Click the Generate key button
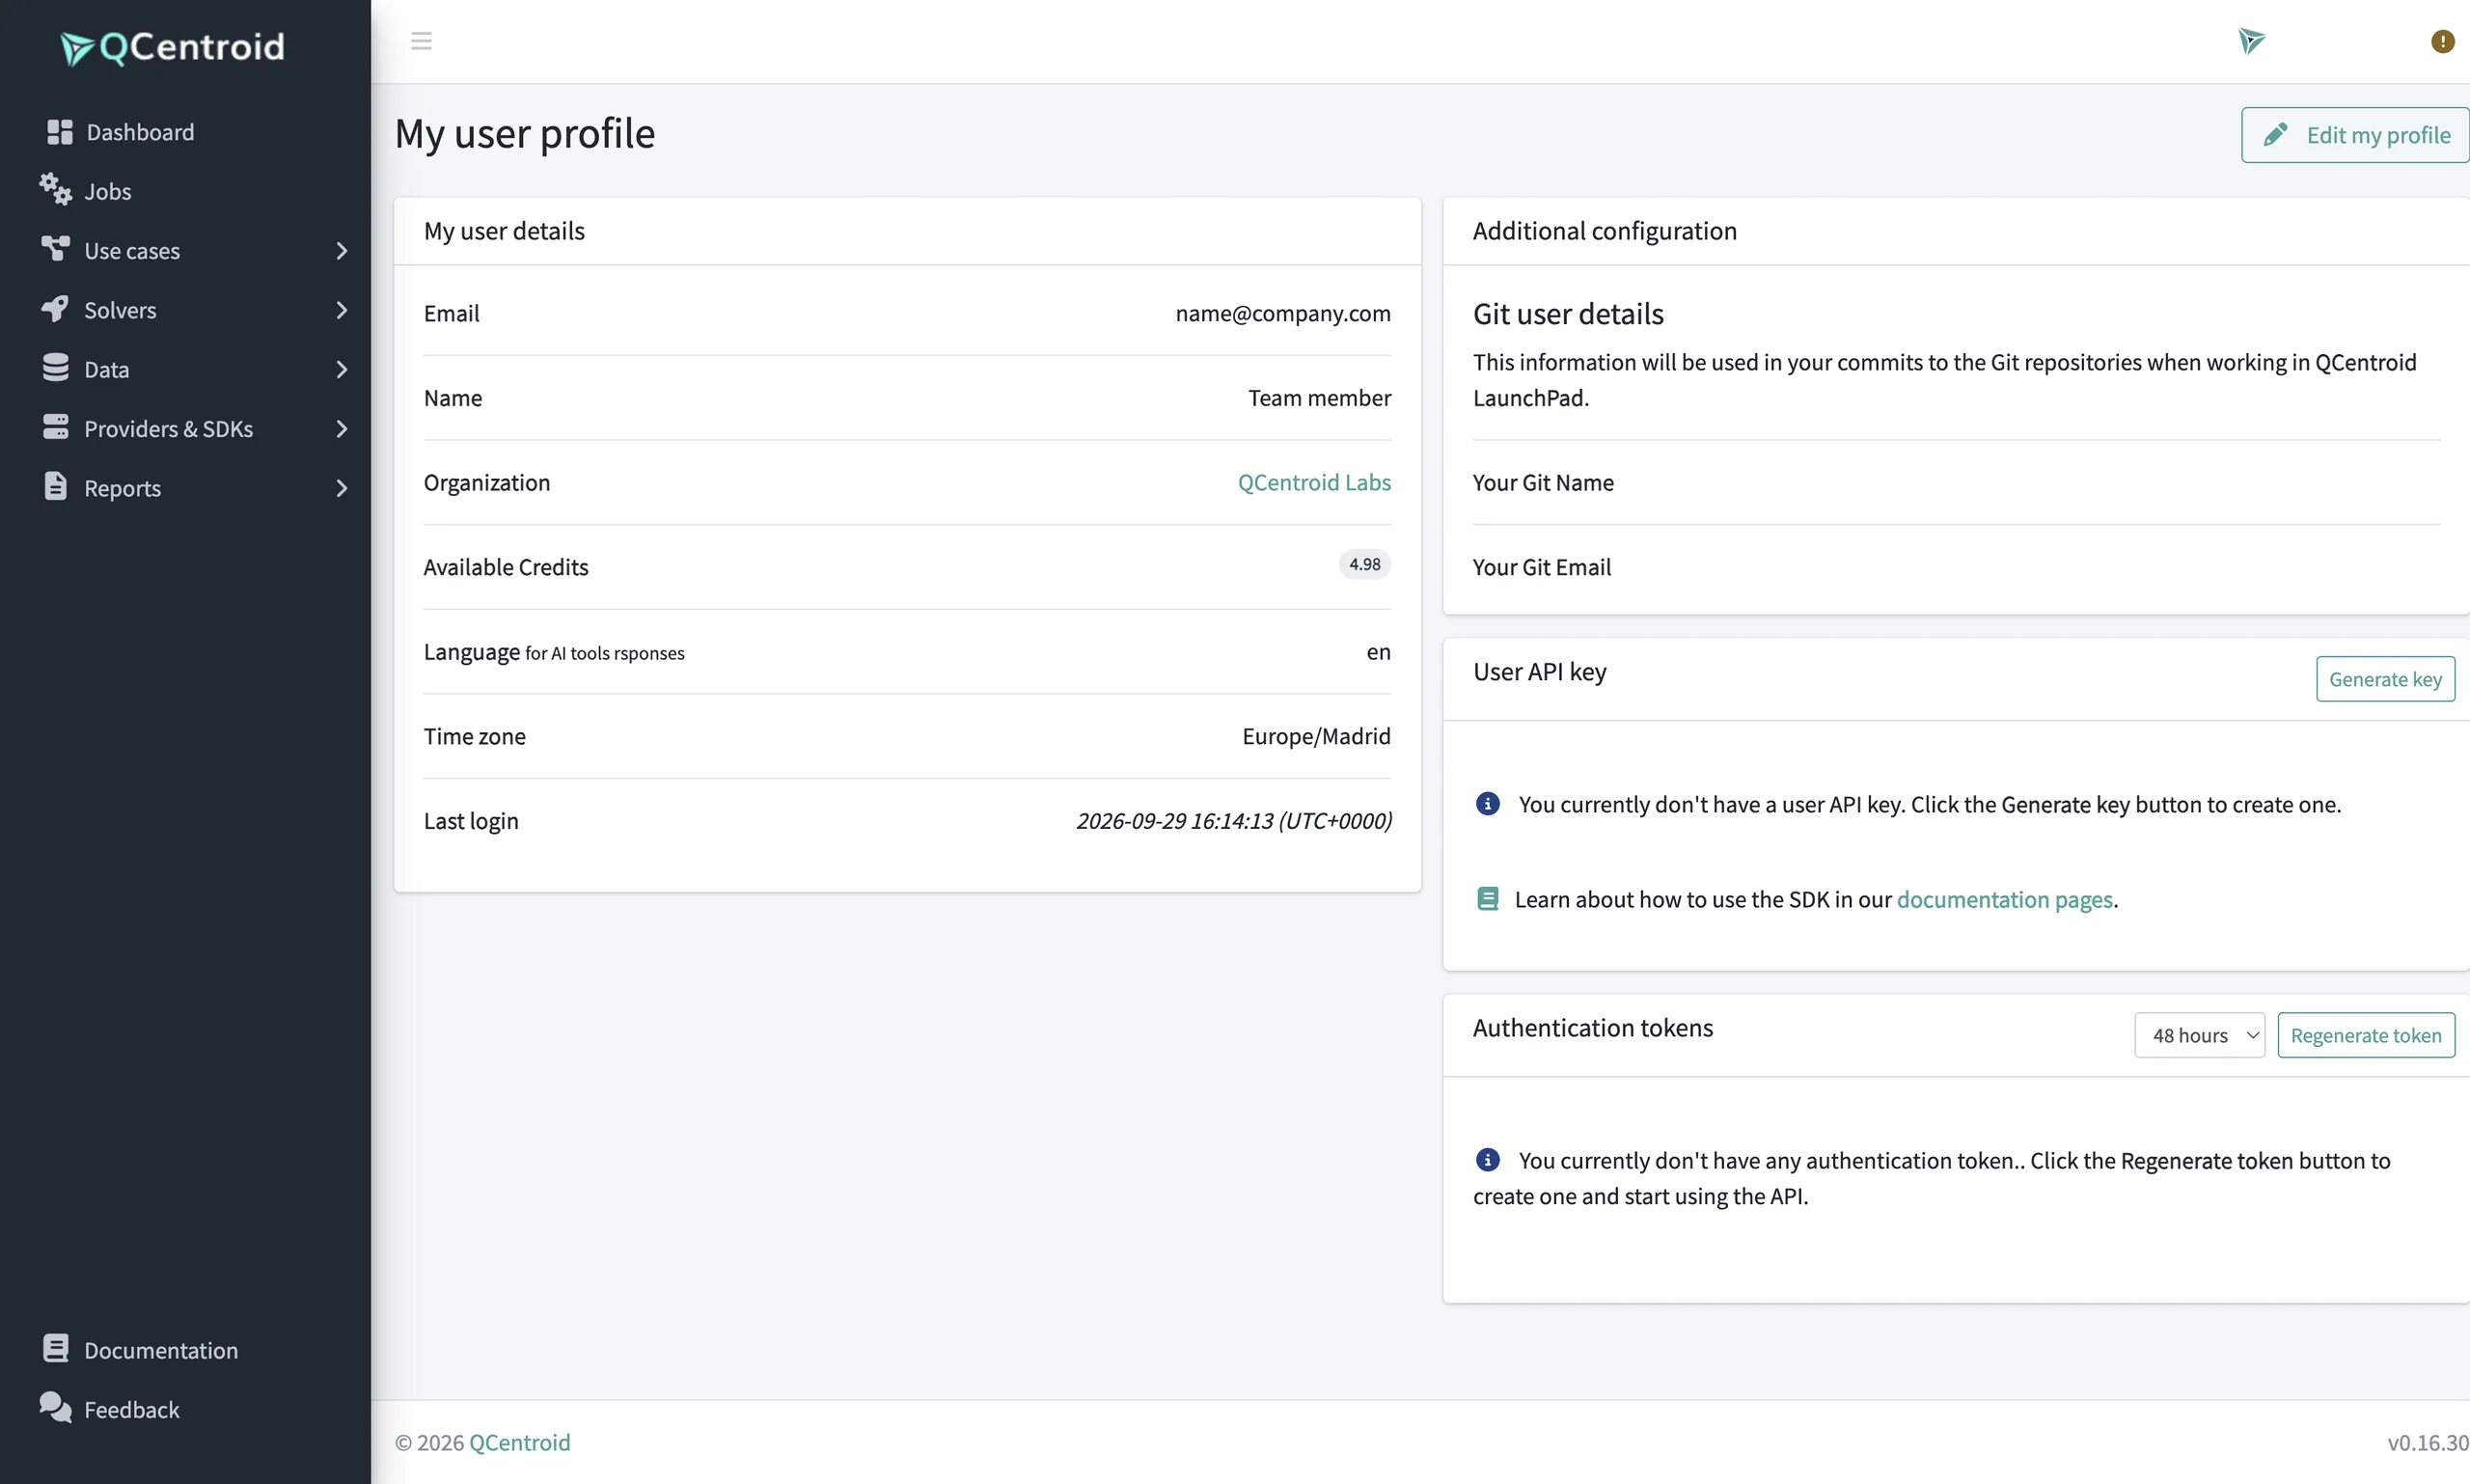Screen dimensions: 2470x1484 [x=2385, y=679]
